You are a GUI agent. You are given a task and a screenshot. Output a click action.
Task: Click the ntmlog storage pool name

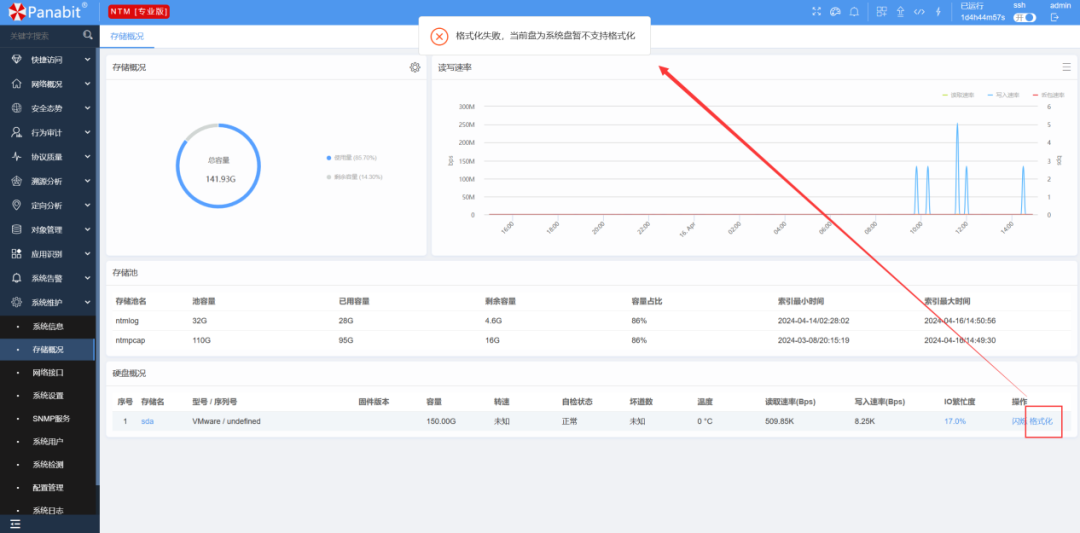(127, 320)
